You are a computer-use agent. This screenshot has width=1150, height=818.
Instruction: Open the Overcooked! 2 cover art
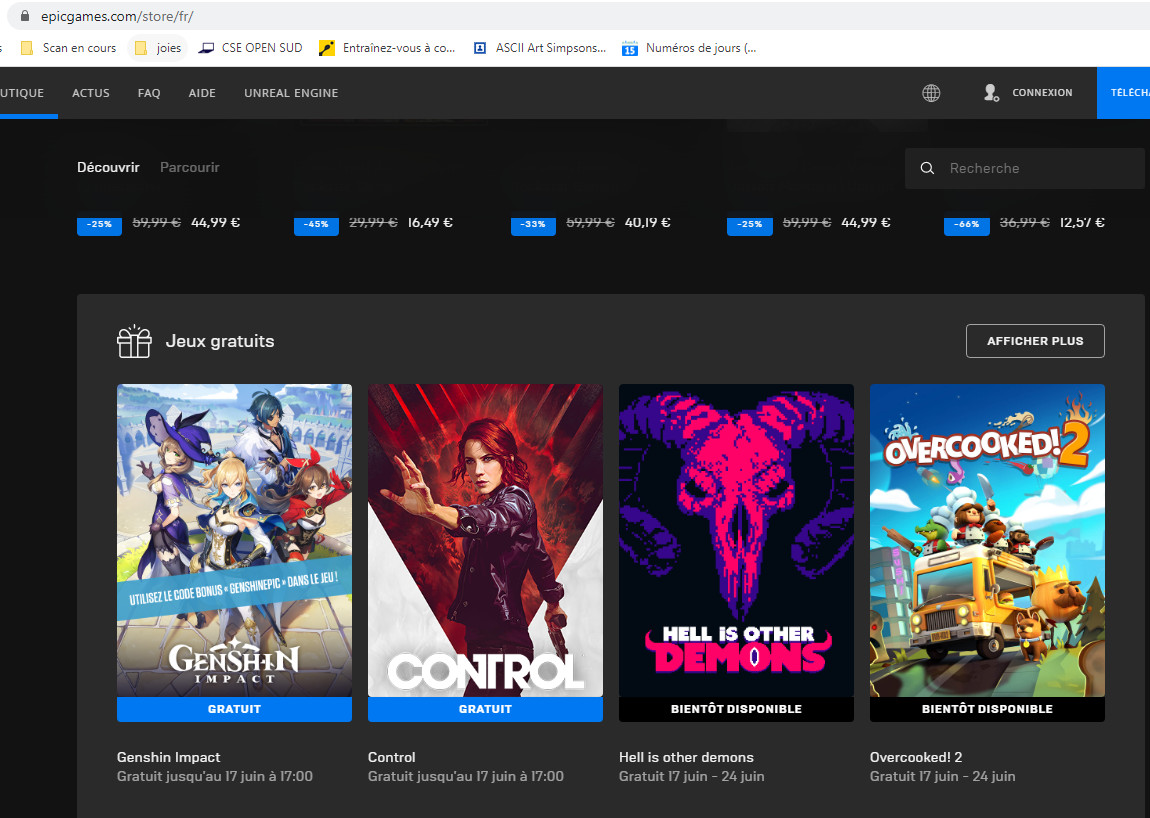(987, 541)
